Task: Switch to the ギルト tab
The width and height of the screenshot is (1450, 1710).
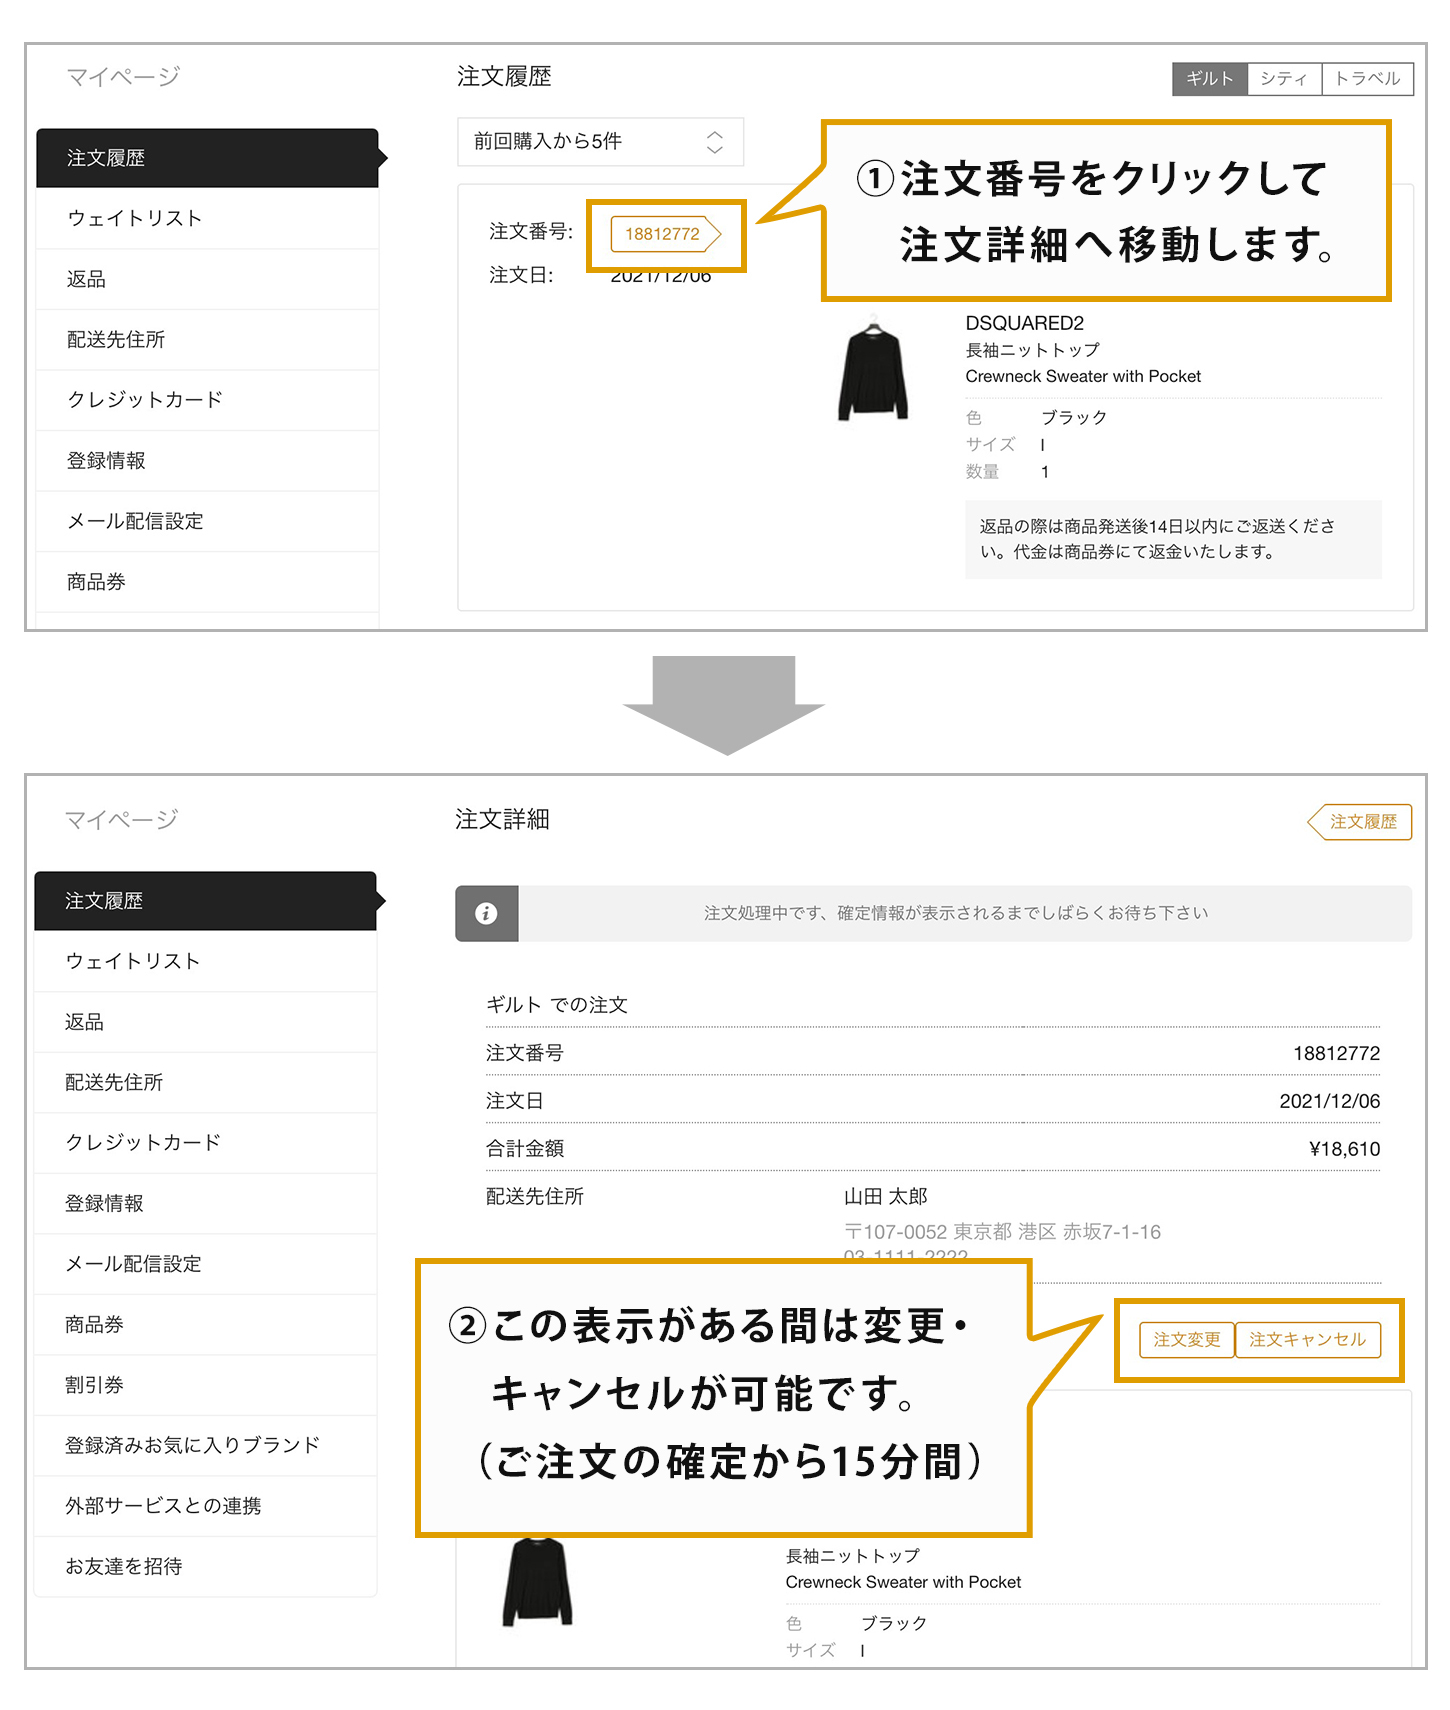Action: (1209, 79)
